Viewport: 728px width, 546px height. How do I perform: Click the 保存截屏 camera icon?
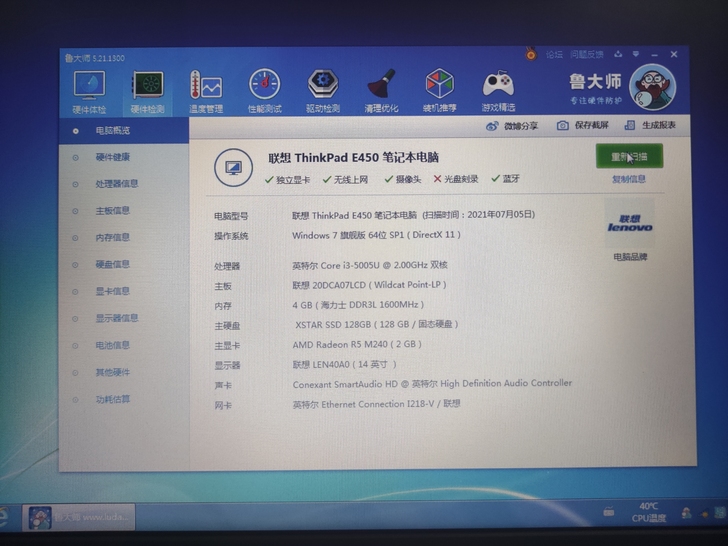(563, 125)
